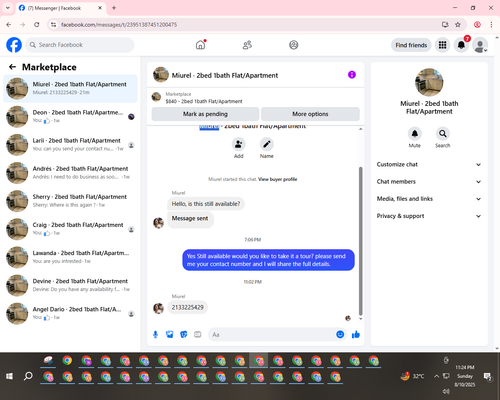Show hidden system tray icons chevron
Image resolution: width=500 pixels, height=400 pixels.
tap(436, 376)
